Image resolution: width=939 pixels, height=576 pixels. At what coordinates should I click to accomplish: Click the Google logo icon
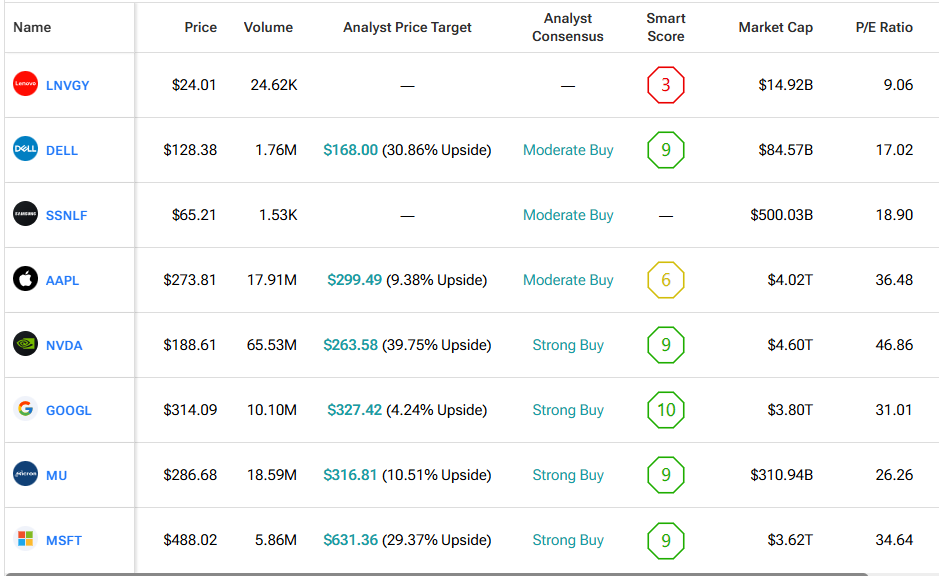coord(25,410)
